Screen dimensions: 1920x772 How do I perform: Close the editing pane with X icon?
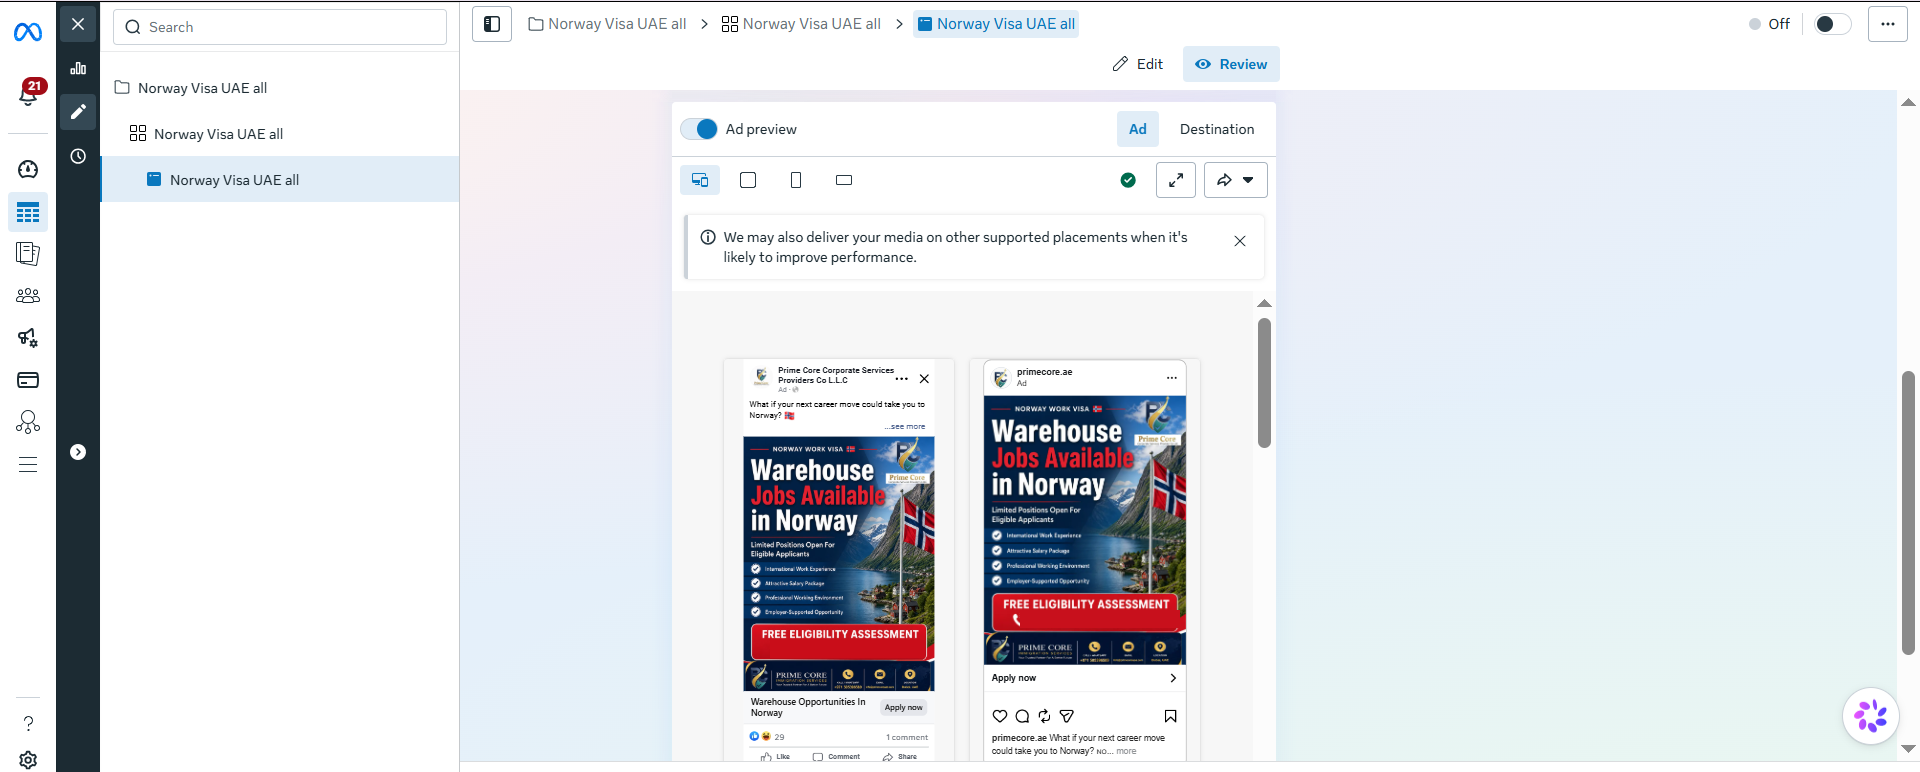tap(78, 24)
